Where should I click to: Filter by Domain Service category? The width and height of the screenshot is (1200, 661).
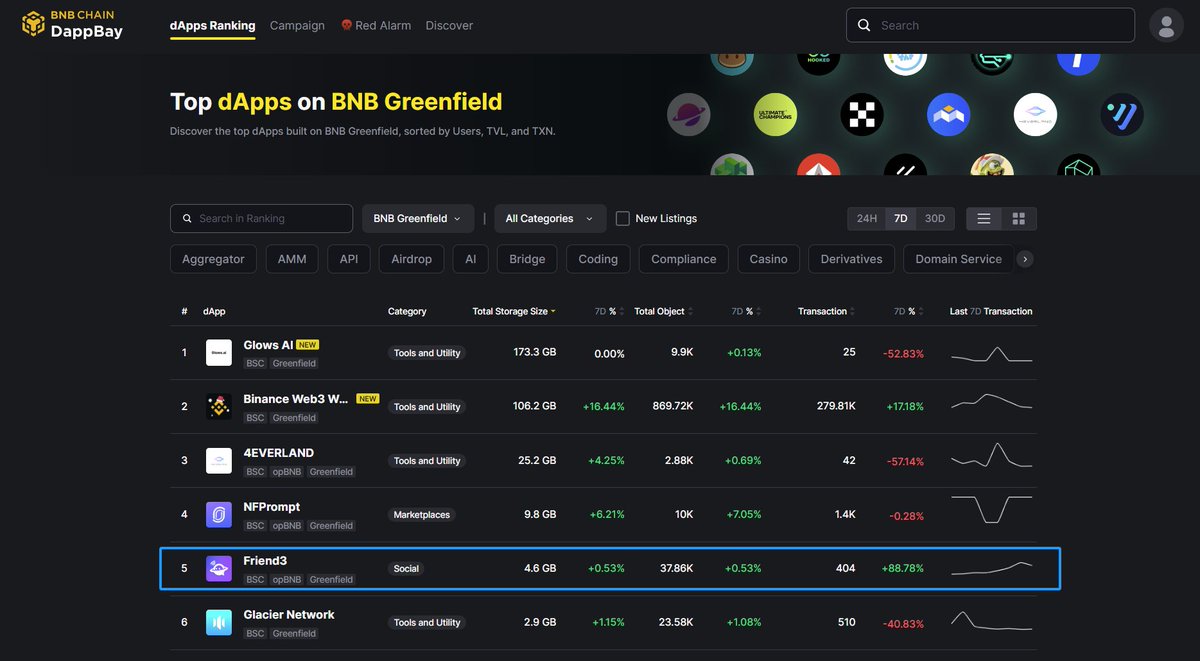pos(958,259)
